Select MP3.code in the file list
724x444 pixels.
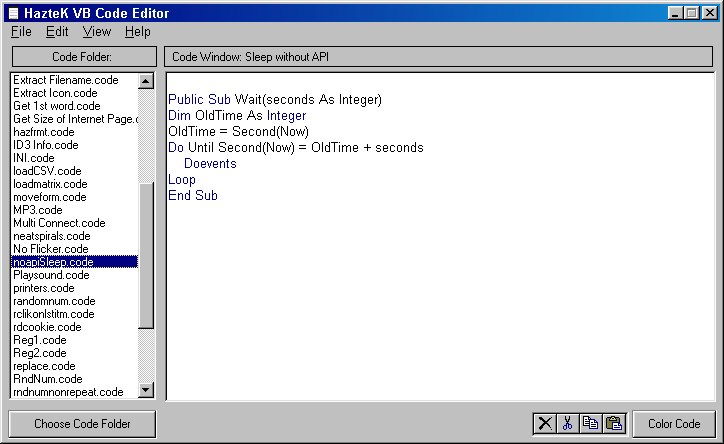[x=38, y=210]
